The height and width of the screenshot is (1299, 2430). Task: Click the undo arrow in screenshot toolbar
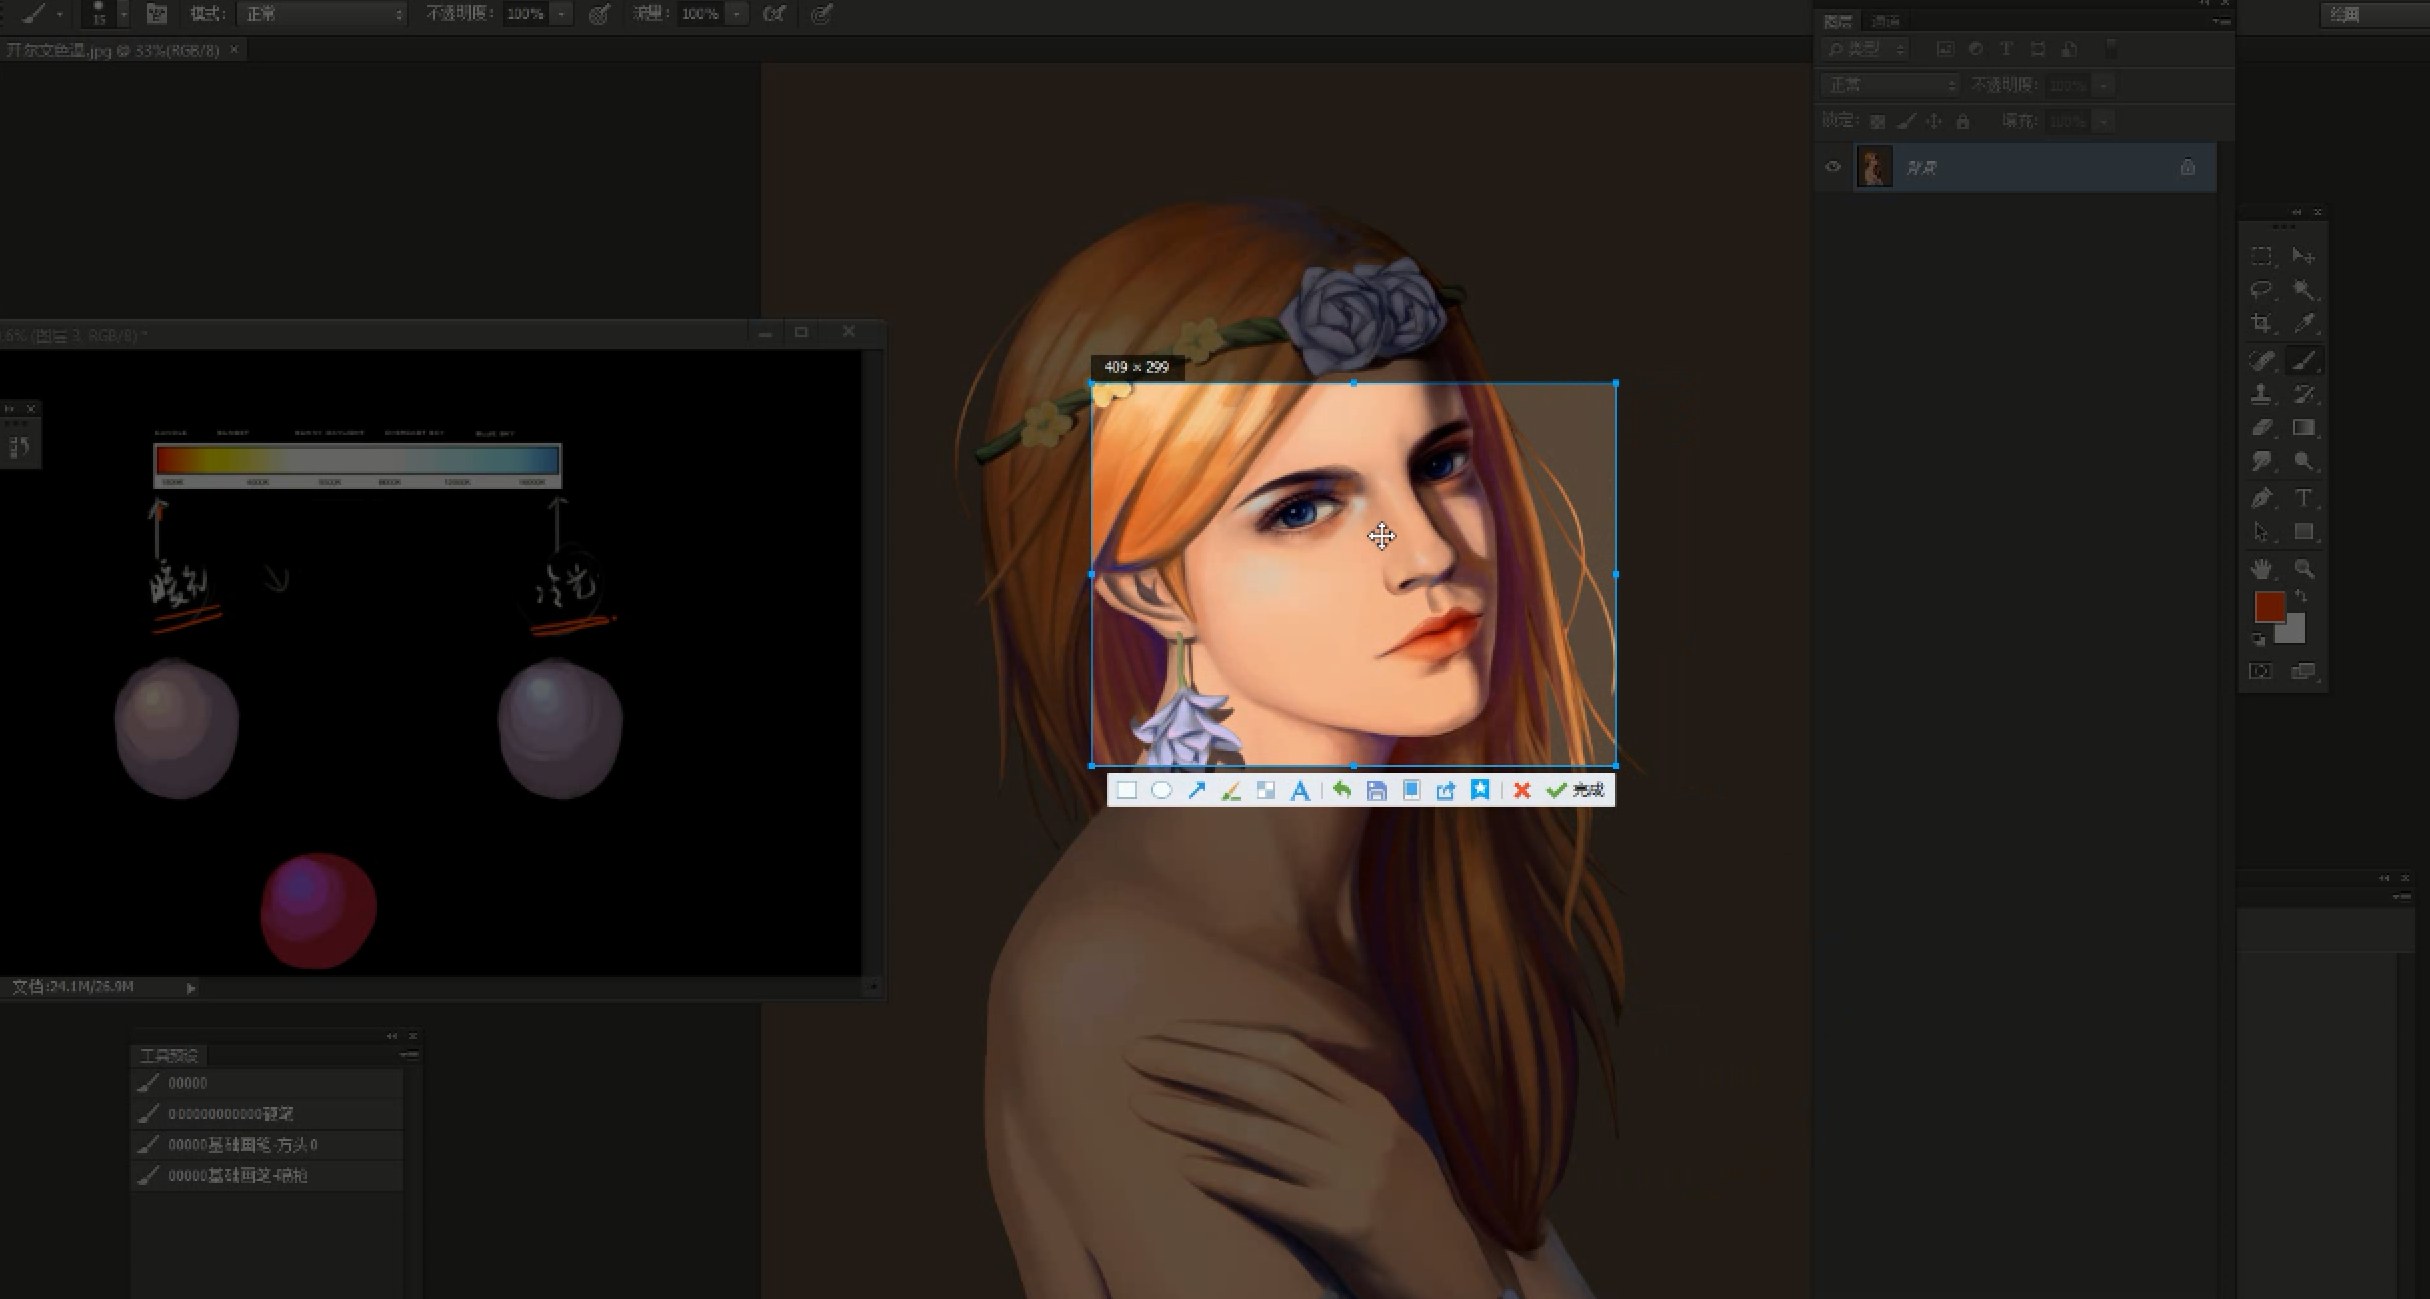pos(1342,790)
